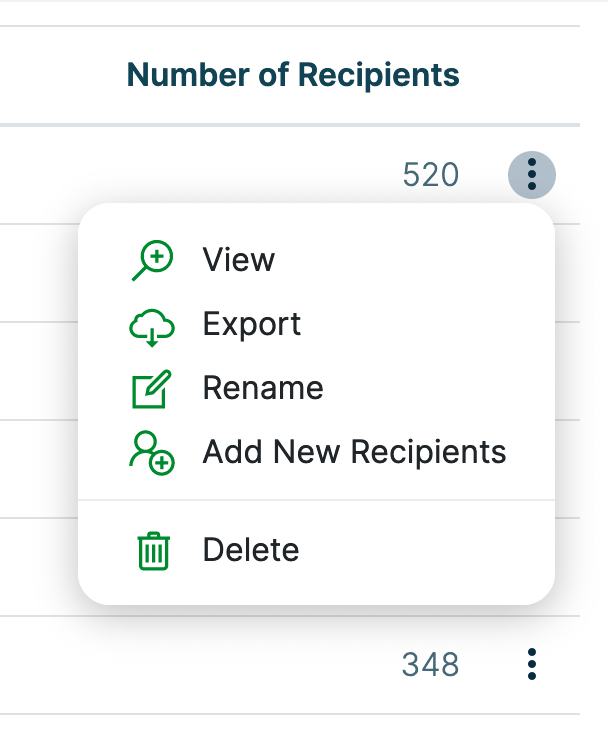
Task: Open the three-dot menu for the 348 row
Action: [x=532, y=664]
